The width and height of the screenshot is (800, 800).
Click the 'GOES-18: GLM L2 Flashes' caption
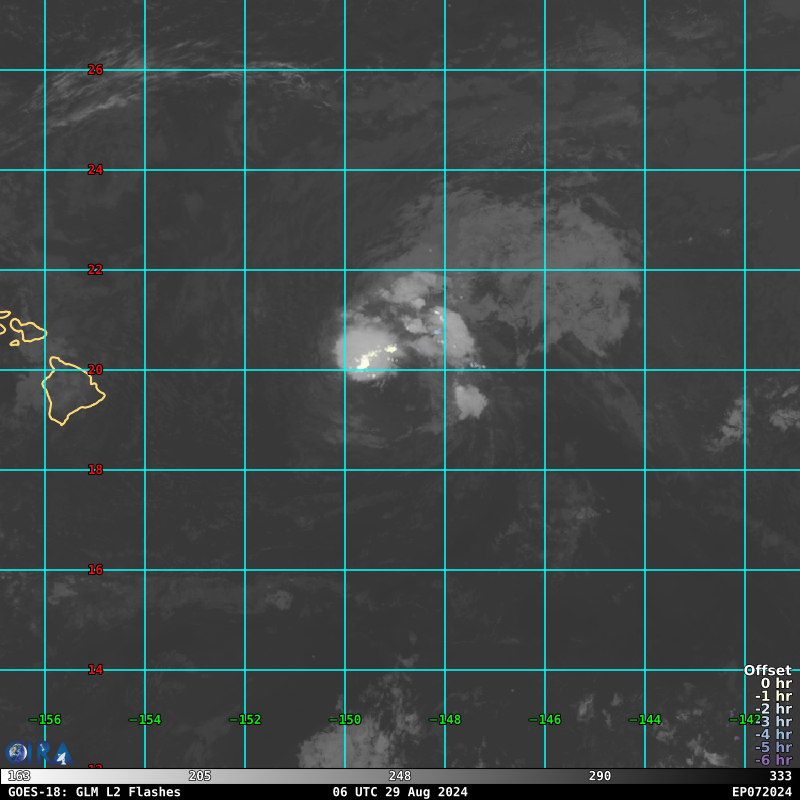click(94, 792)
